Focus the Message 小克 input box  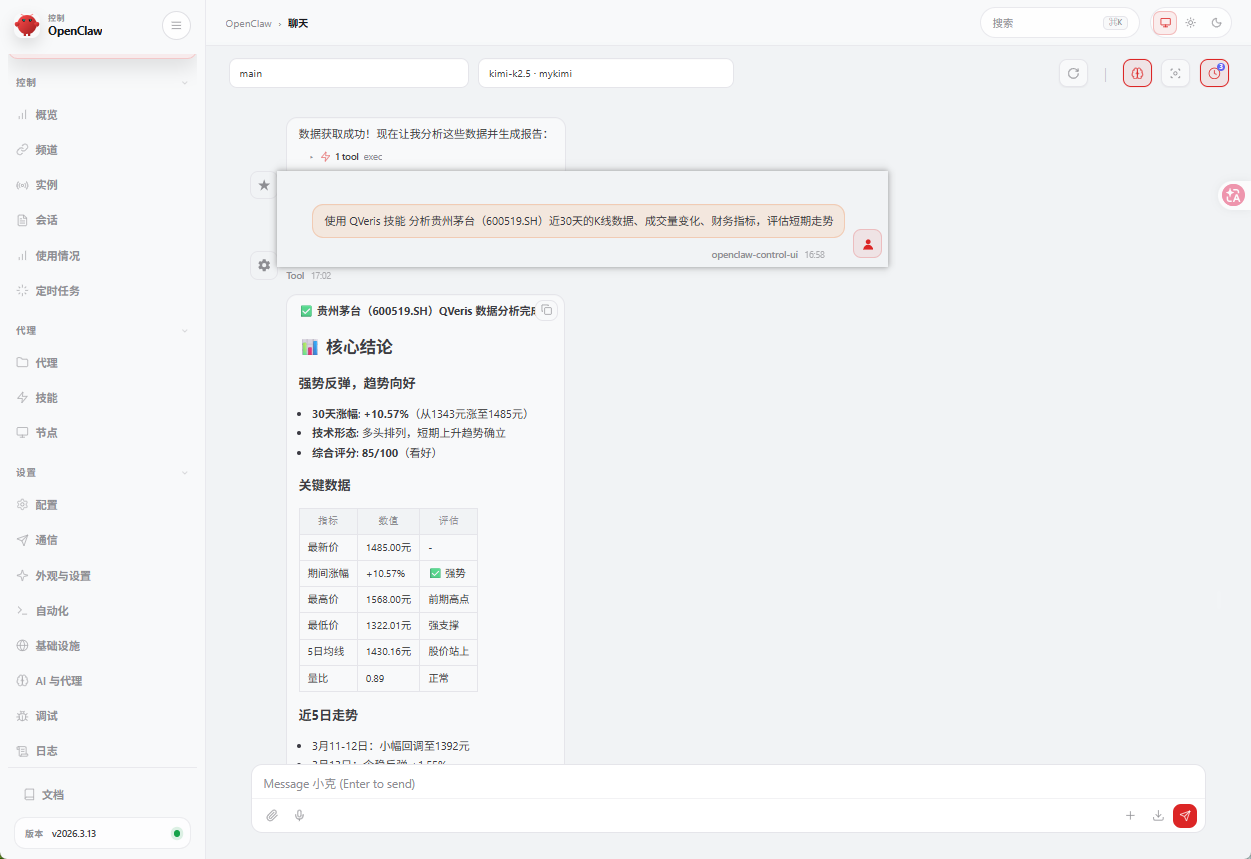click(x=728, y=784)
